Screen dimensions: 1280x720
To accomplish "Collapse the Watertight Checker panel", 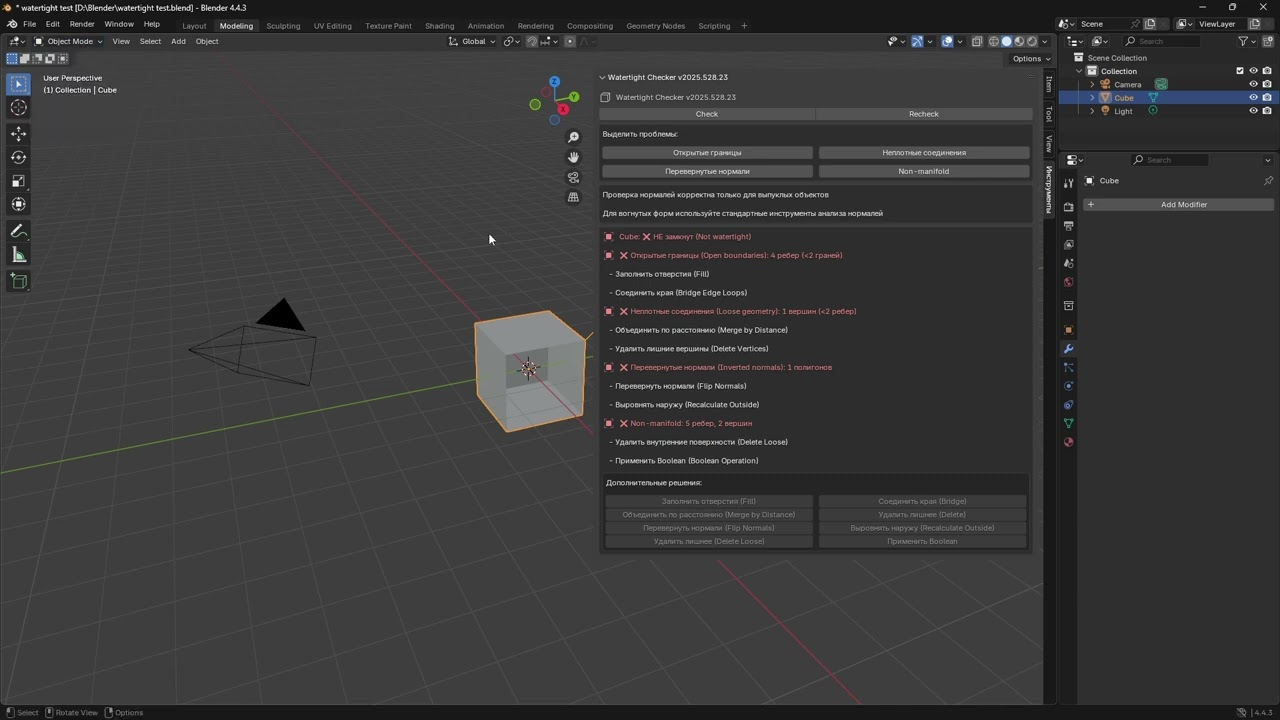I will [x=603, y=77].
